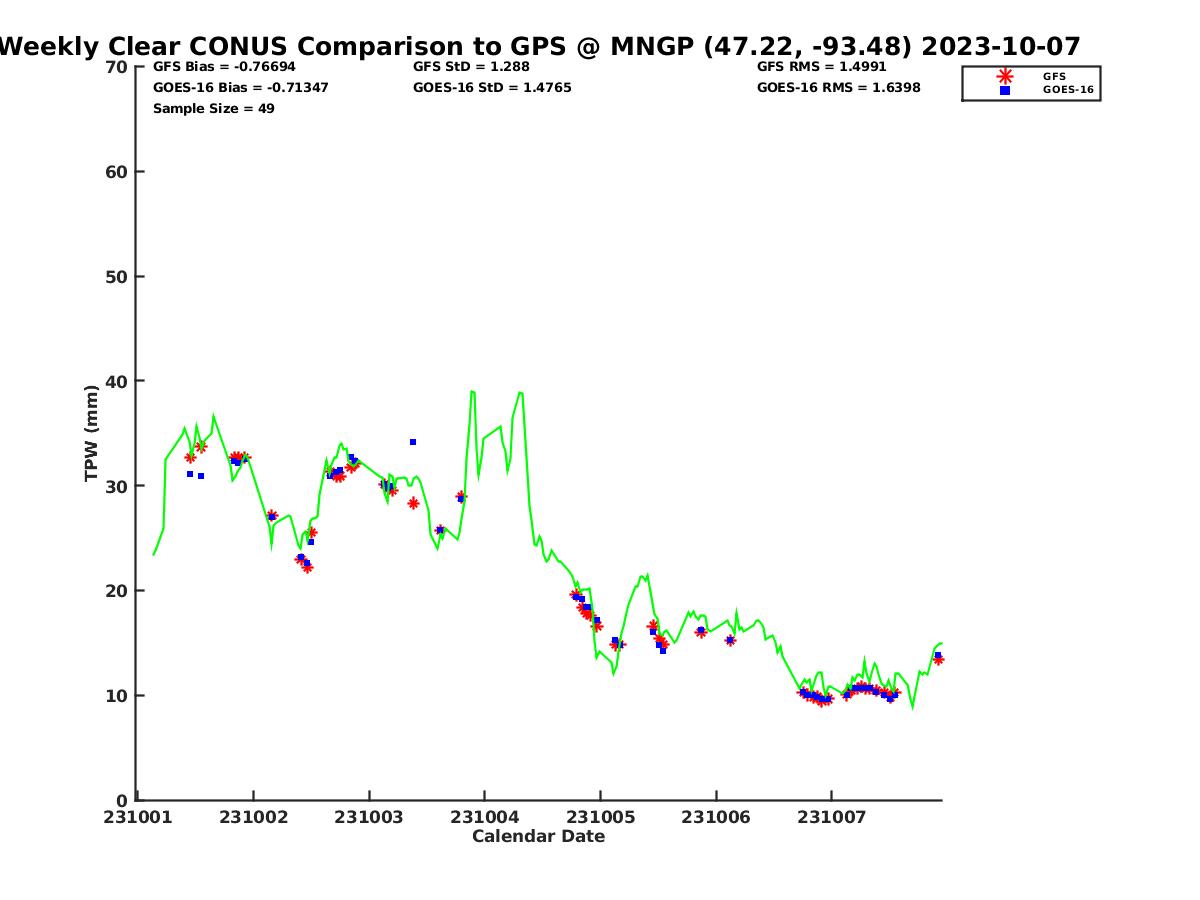
Task: Click x-axis tick label 231006
Action: (x=716, y=817)
